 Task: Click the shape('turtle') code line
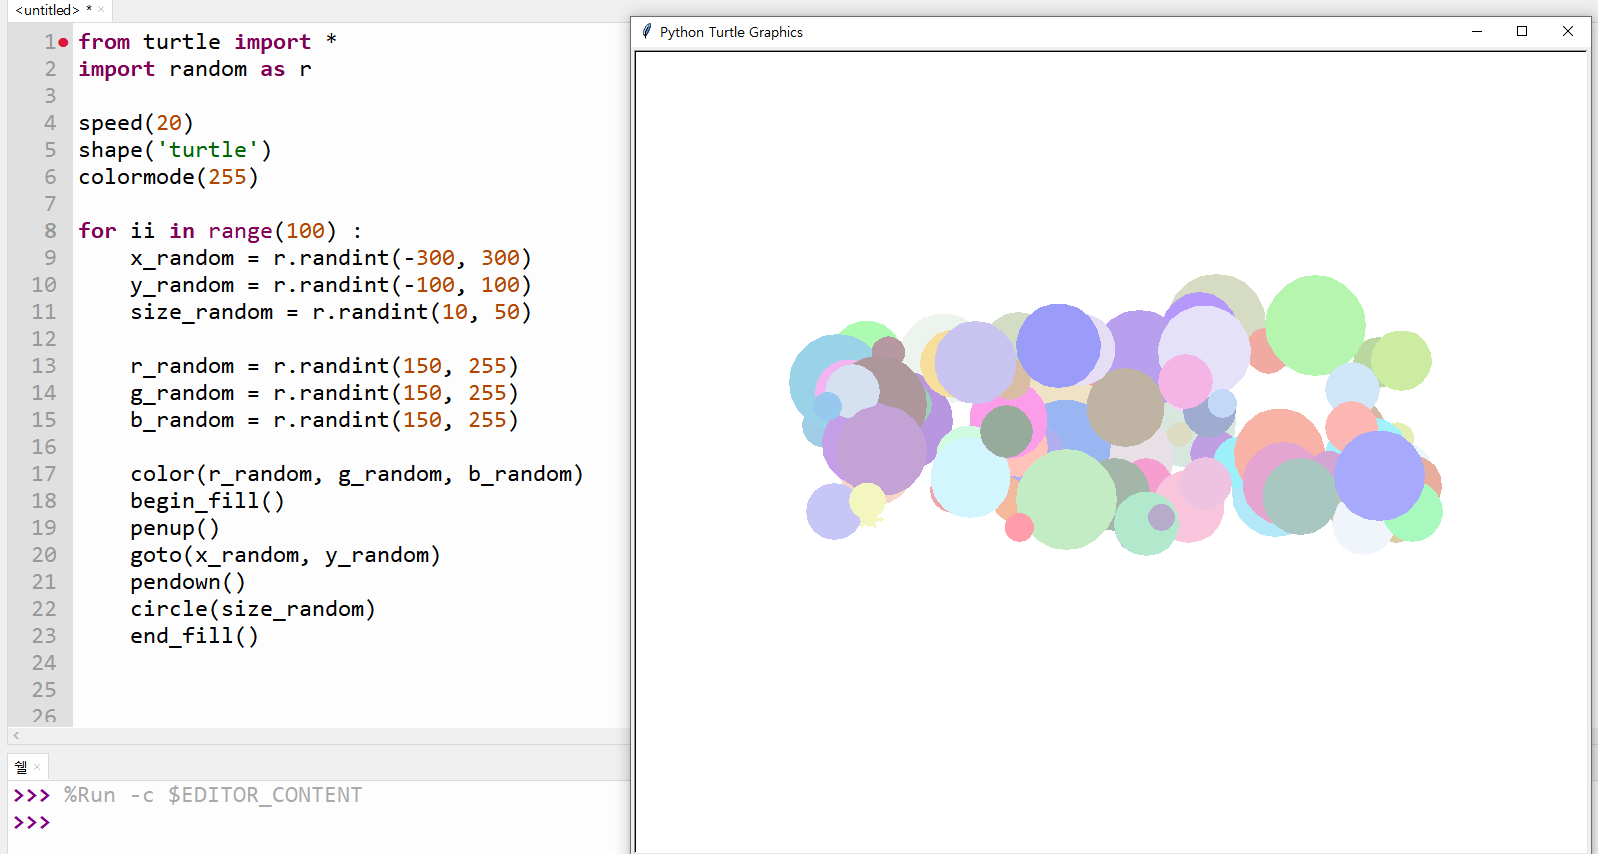pos(175,150)
